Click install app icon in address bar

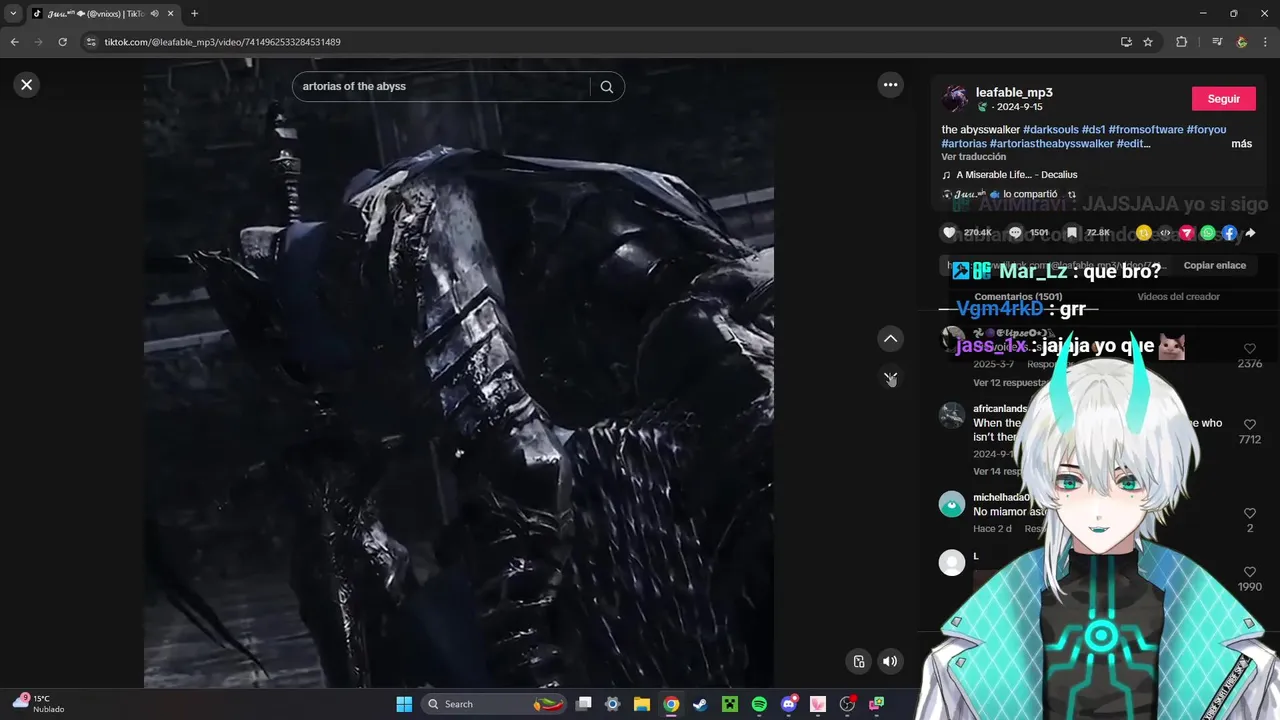pos(1126,42)
